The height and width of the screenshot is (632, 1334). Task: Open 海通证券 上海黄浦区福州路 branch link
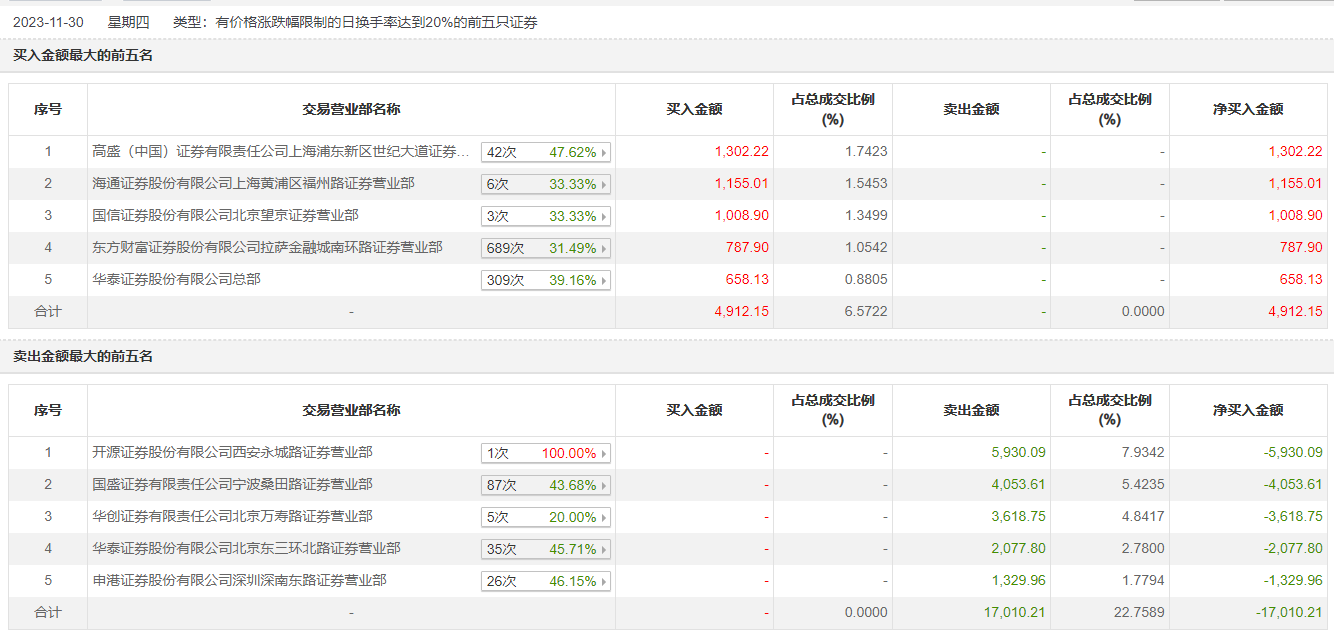coord(253,183)
